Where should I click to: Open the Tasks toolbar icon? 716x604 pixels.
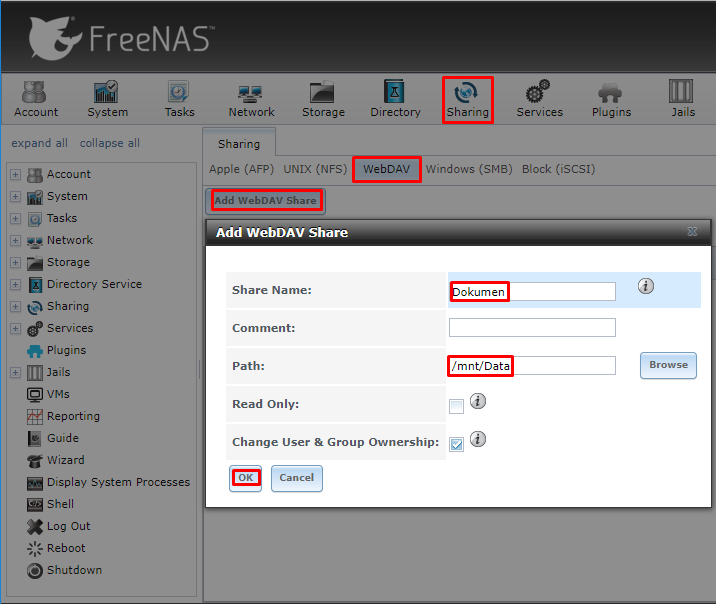click(179, 100)
